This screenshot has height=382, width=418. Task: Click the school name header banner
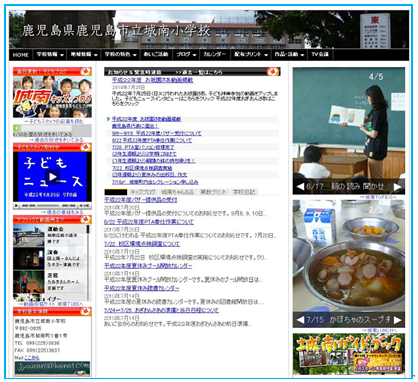[209, 30]
